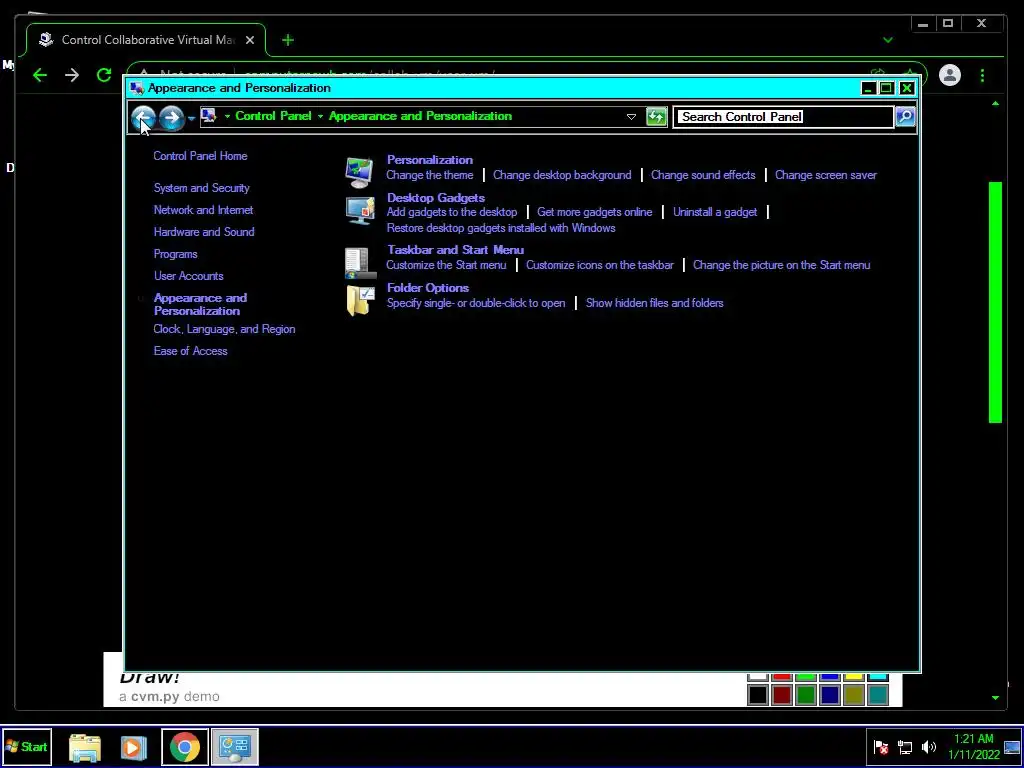Open Windows Media Player from taskbar
1024x768 pixels.
click(x=134, y=748)
